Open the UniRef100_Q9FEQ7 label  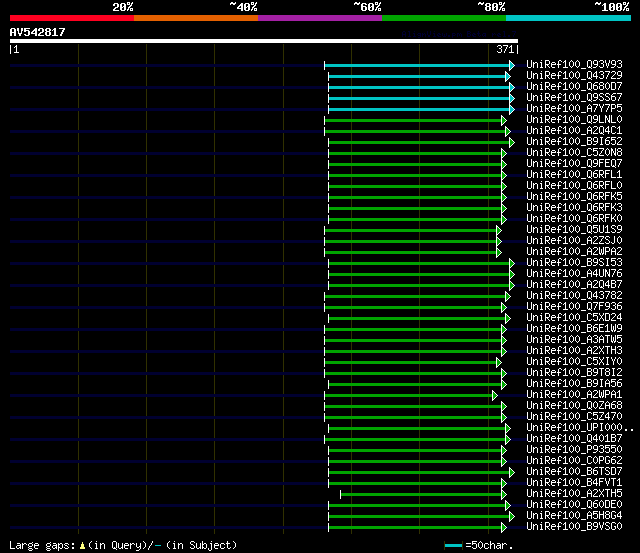574,164
